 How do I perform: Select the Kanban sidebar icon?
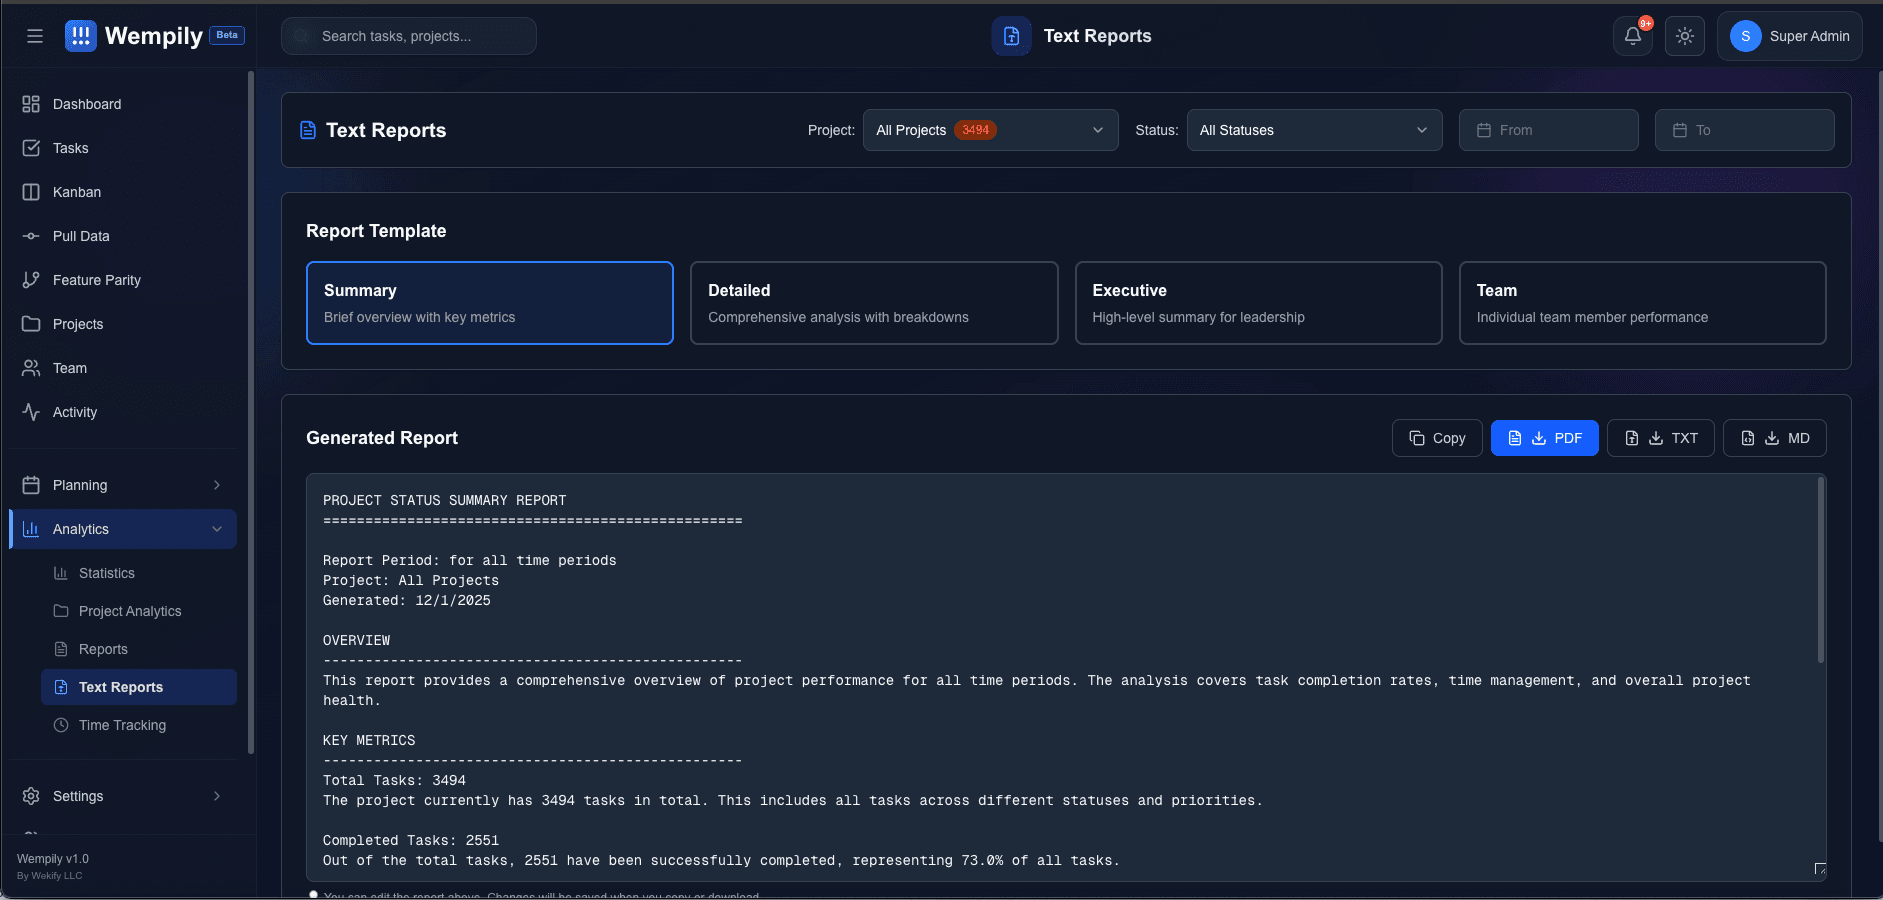[31, 192]
